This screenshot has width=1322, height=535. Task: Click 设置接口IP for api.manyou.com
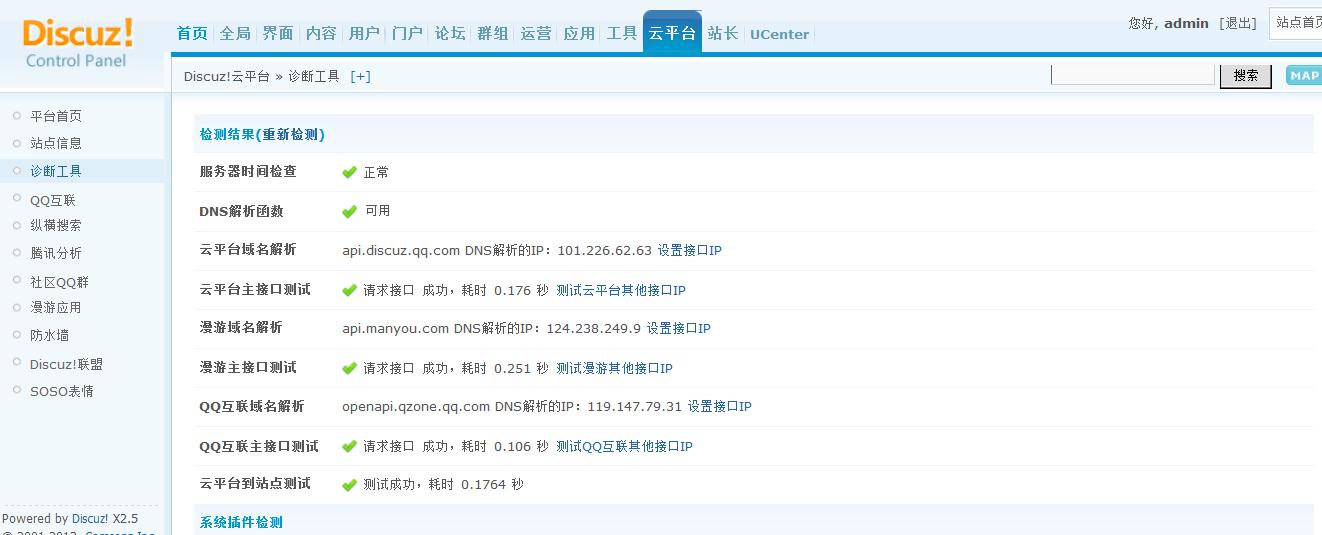click(x=678, y=328)
